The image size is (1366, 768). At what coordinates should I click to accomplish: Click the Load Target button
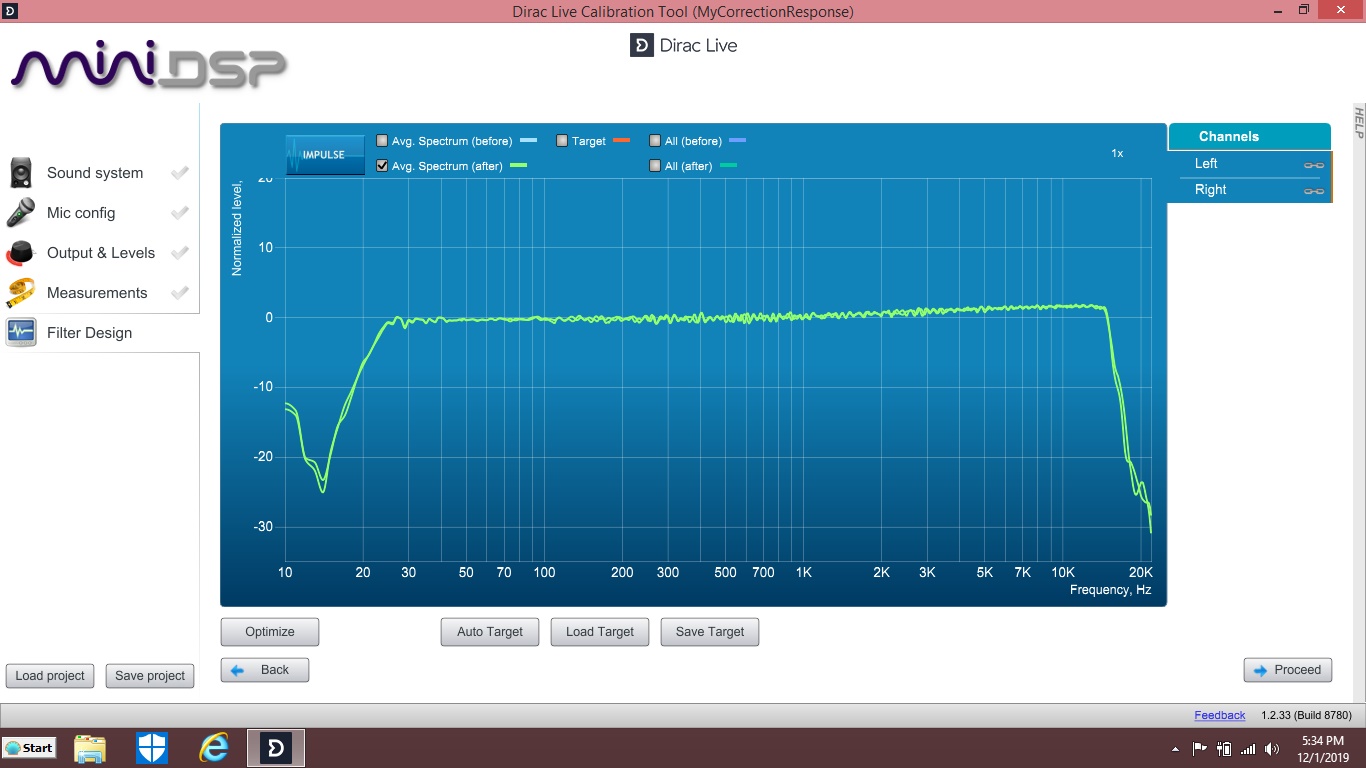600,632
